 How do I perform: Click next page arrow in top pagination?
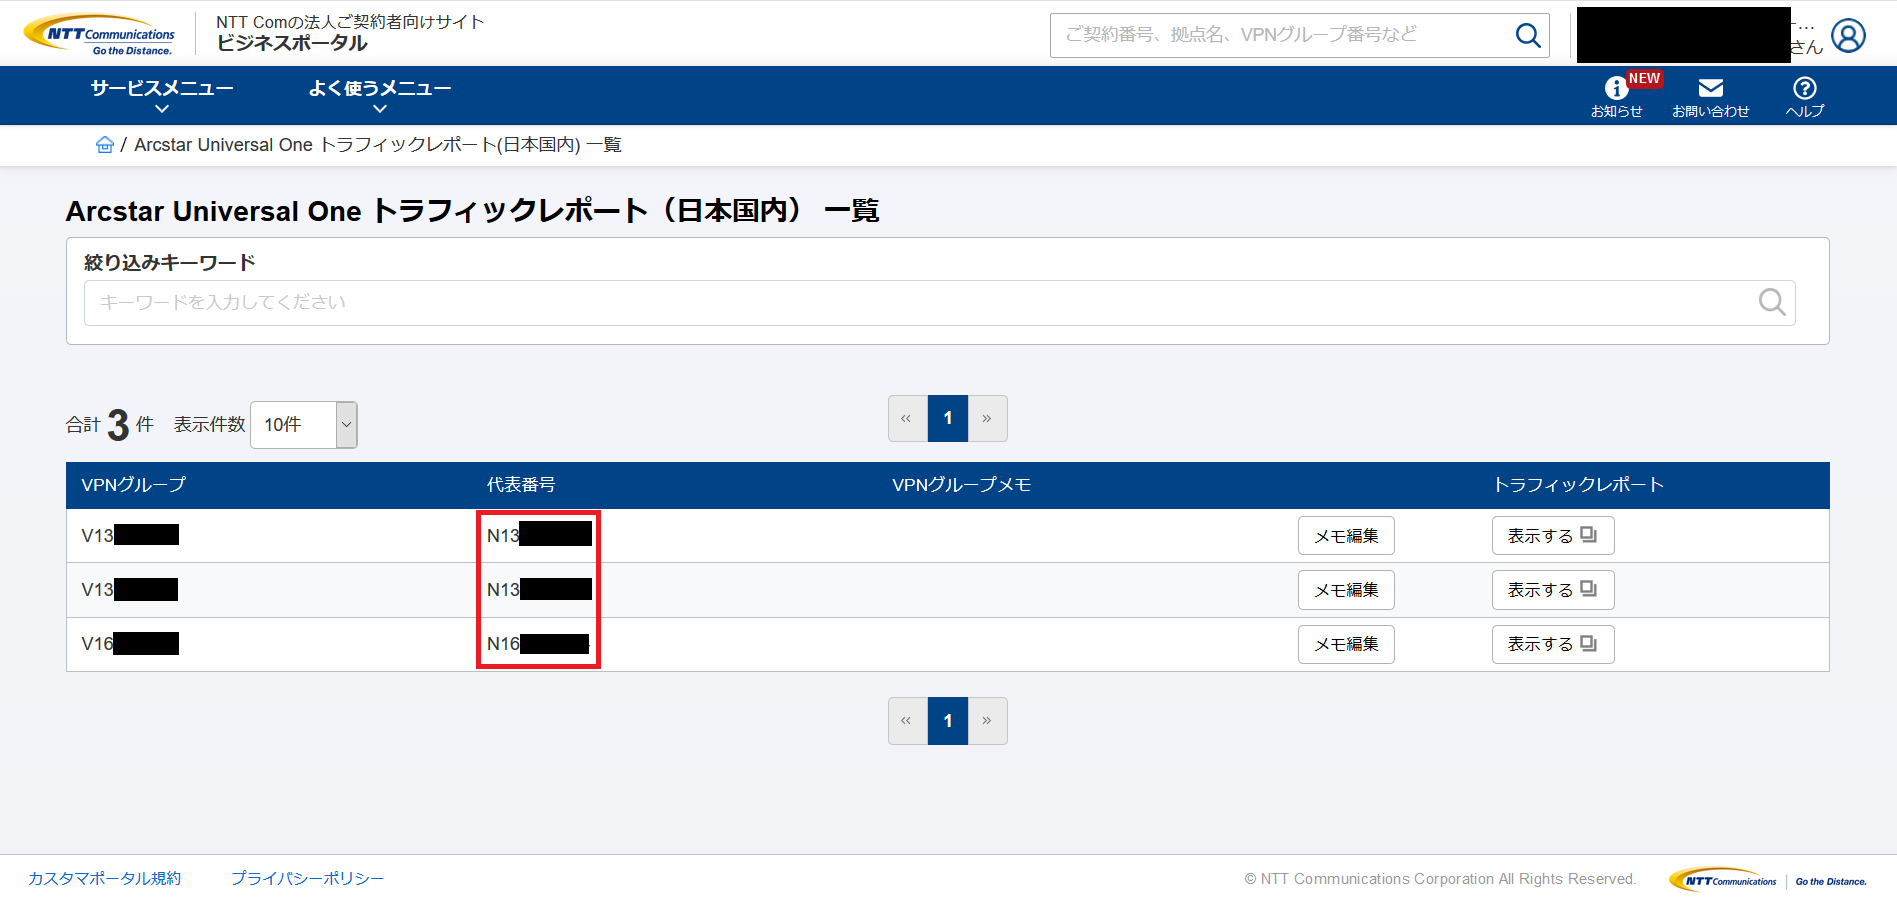[987, 418]
